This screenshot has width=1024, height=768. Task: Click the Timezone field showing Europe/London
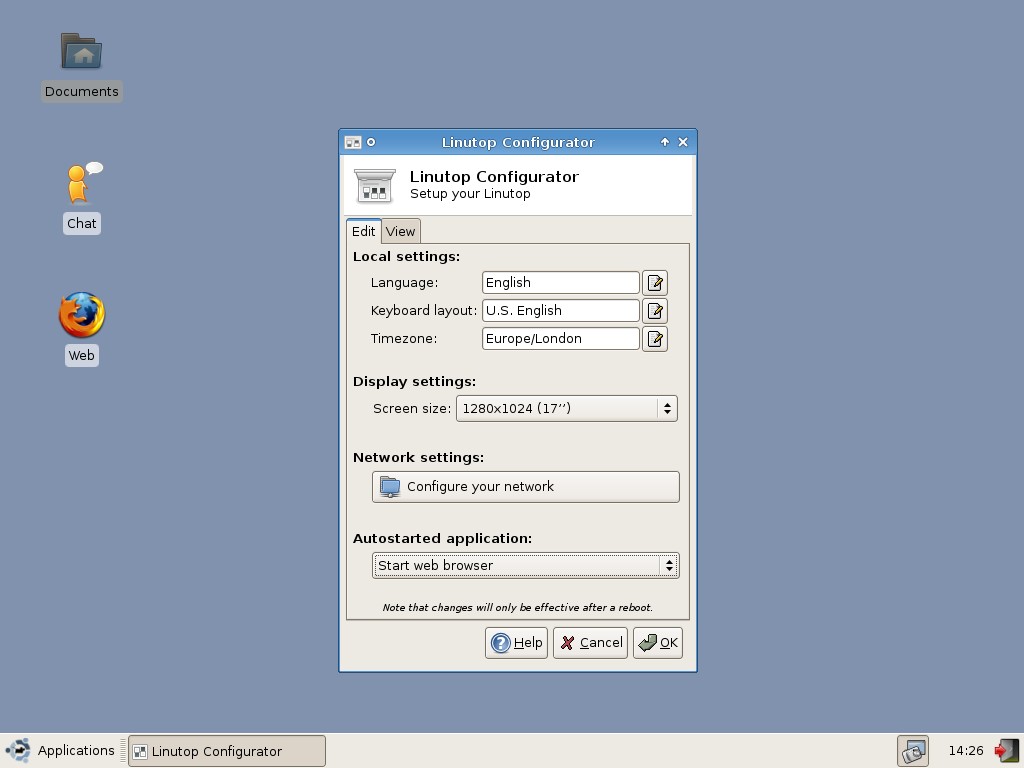560,339
